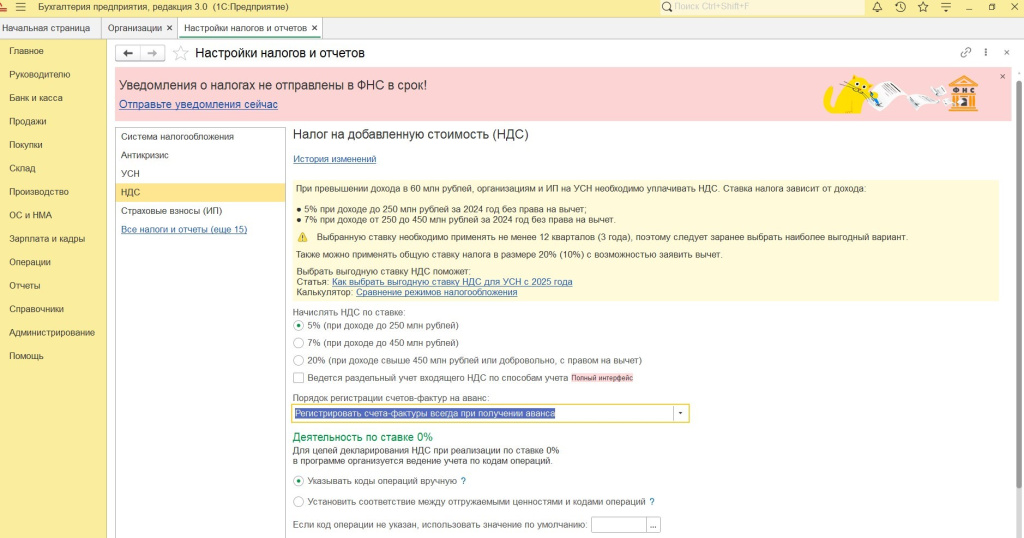Select 7% VAT rate radio button
This screenshot has height=538, width=1024.
click(298, 343)
